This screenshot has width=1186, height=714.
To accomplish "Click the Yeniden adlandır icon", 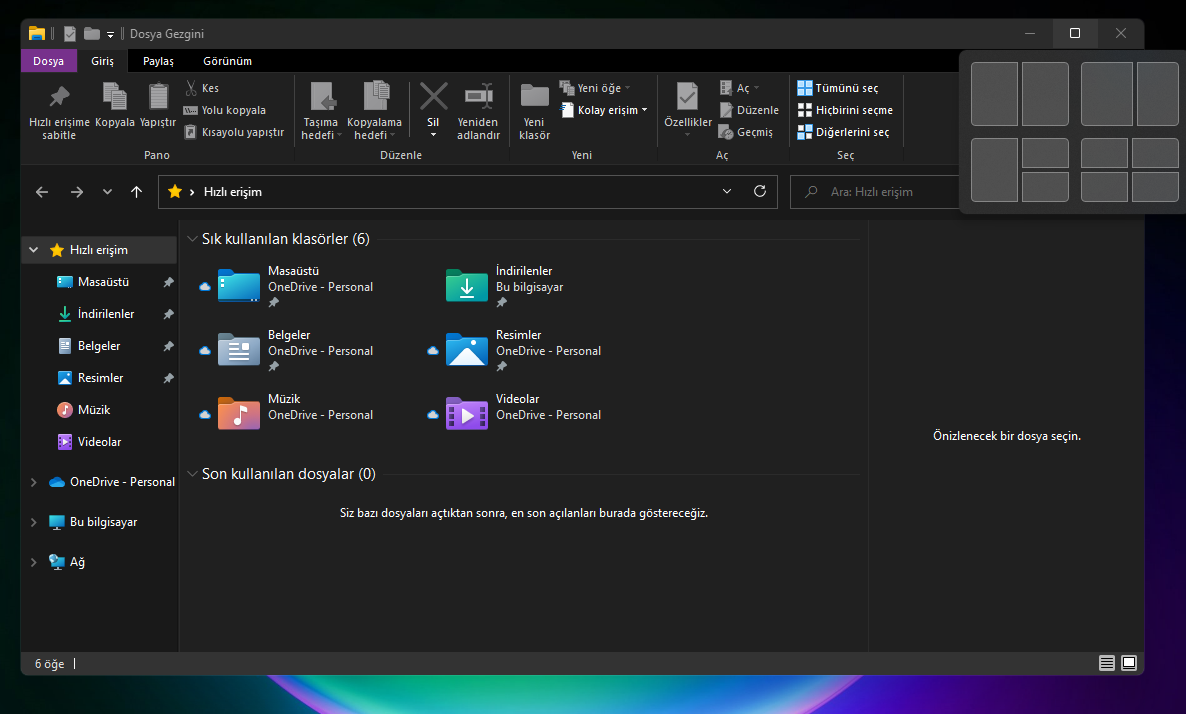I will tap(478, 97).
